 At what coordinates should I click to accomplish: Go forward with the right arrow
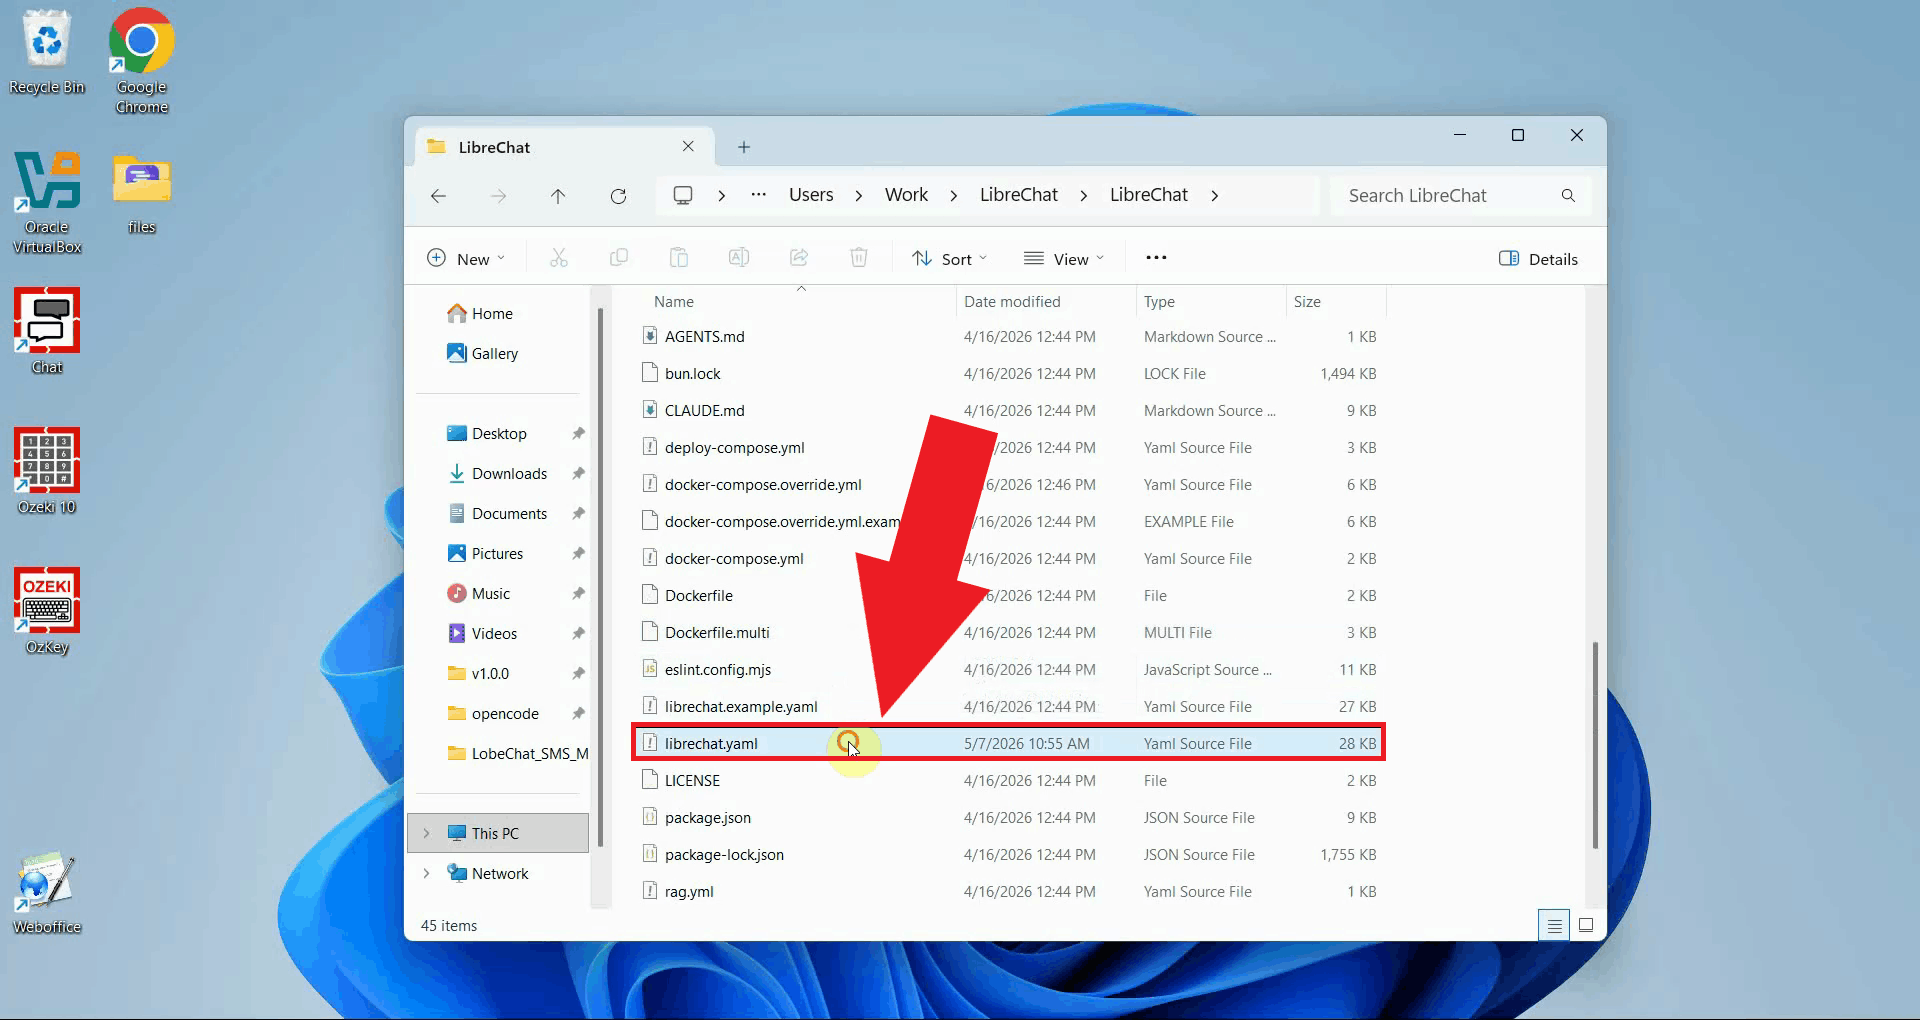pyautogui.click(x=498, y=196)
